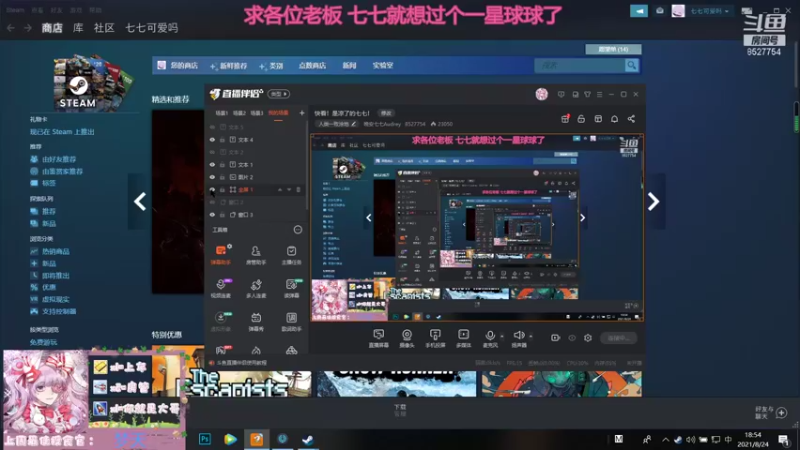Open 热销商品 link in Steam sidebar
Viewport: 800px width, 450px height.
tap(56, 252)
